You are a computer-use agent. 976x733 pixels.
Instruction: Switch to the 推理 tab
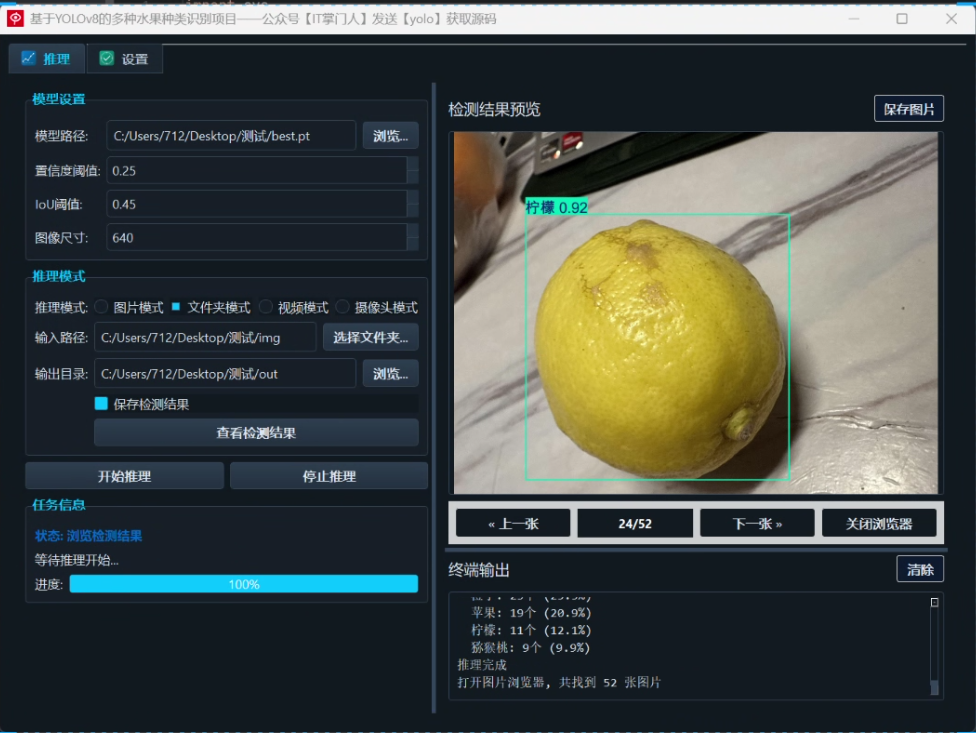pyautogui.click(x=47, y=59)
